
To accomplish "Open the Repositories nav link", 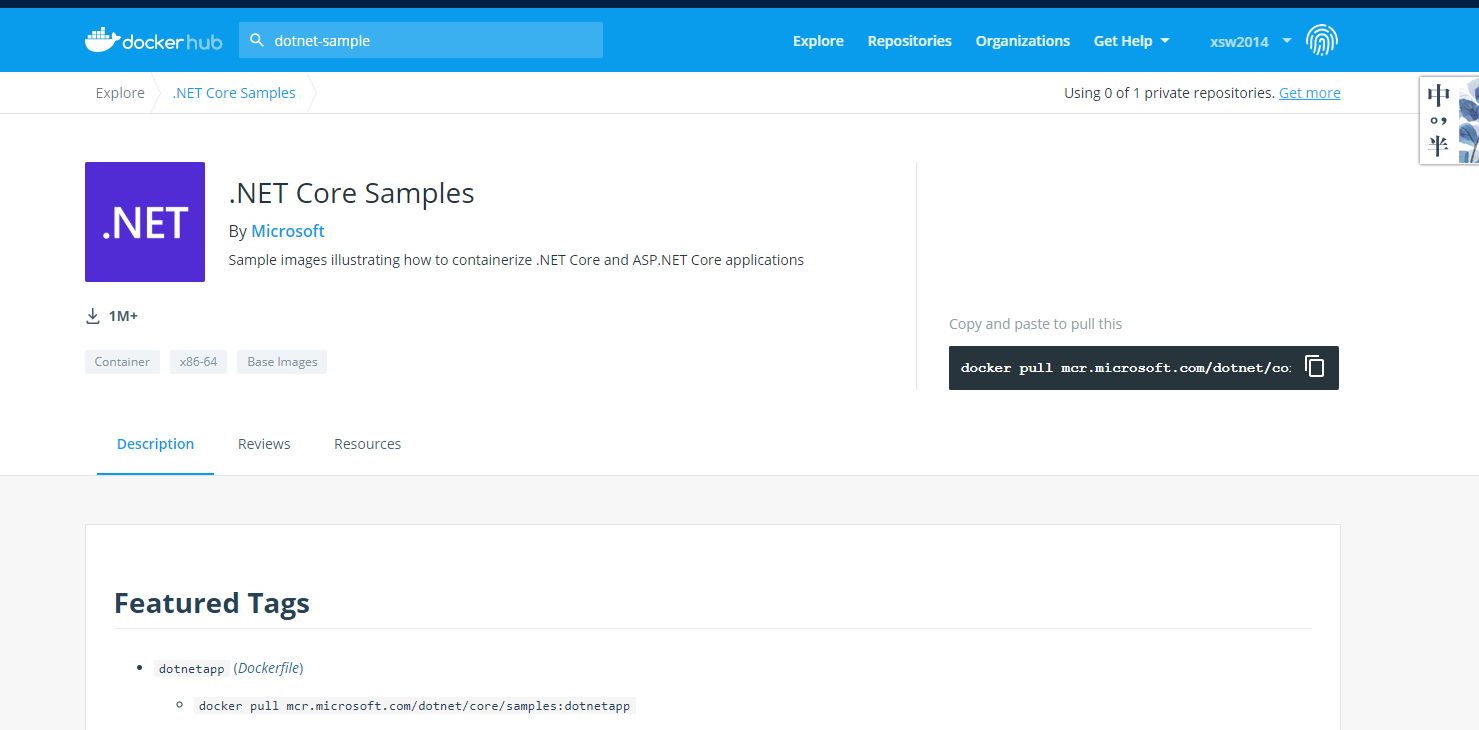I will pos(909,41).
